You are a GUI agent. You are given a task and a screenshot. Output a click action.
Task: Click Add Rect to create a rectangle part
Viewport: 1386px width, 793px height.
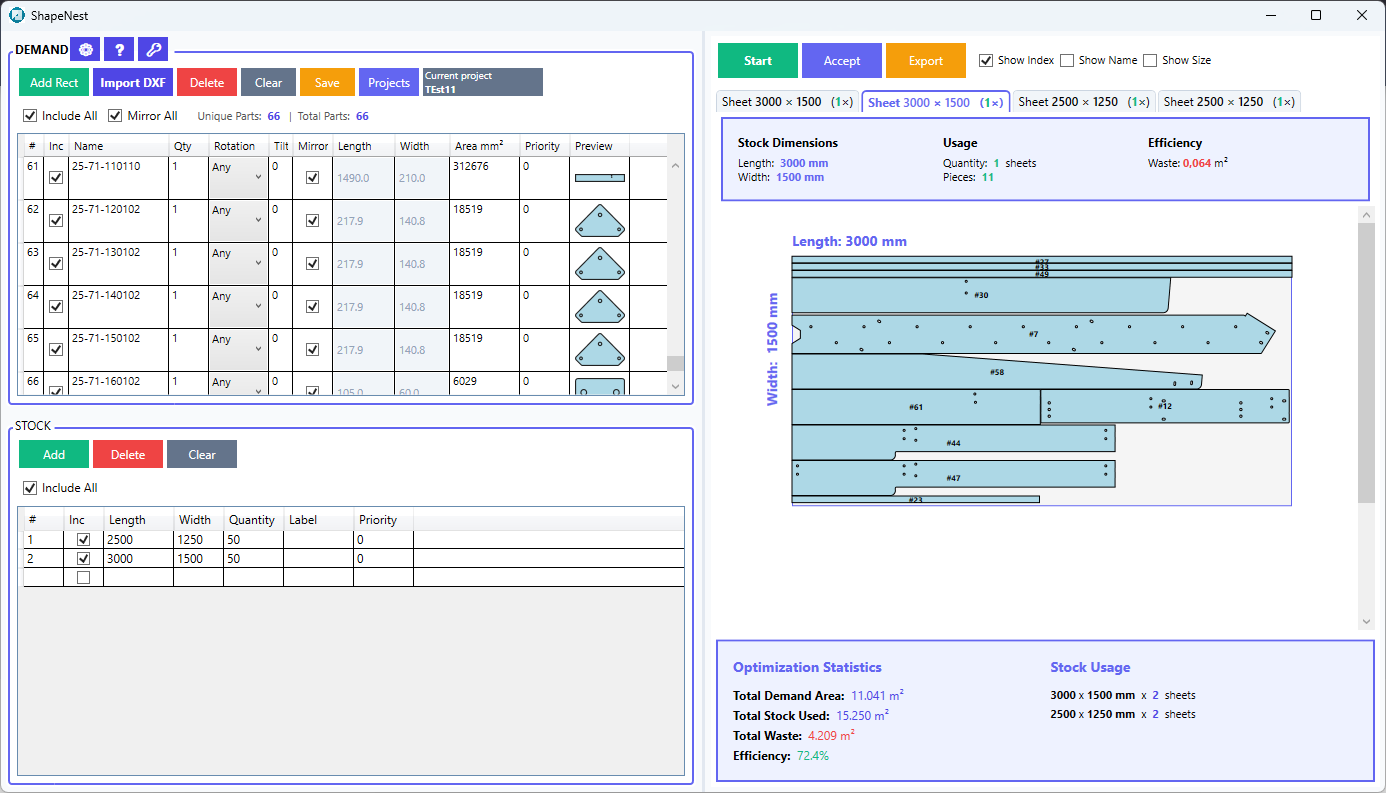tap(53, 81)
